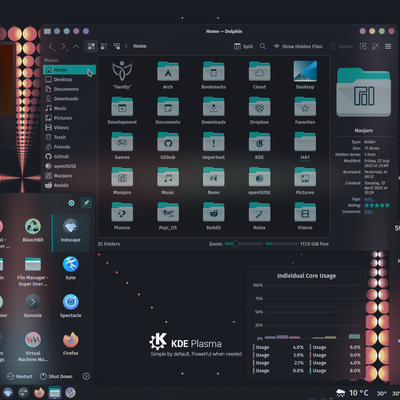This screenshot has height=400, width=400.
Task: Launch Kate from the app launcher
Action: (x=71, y=268)
